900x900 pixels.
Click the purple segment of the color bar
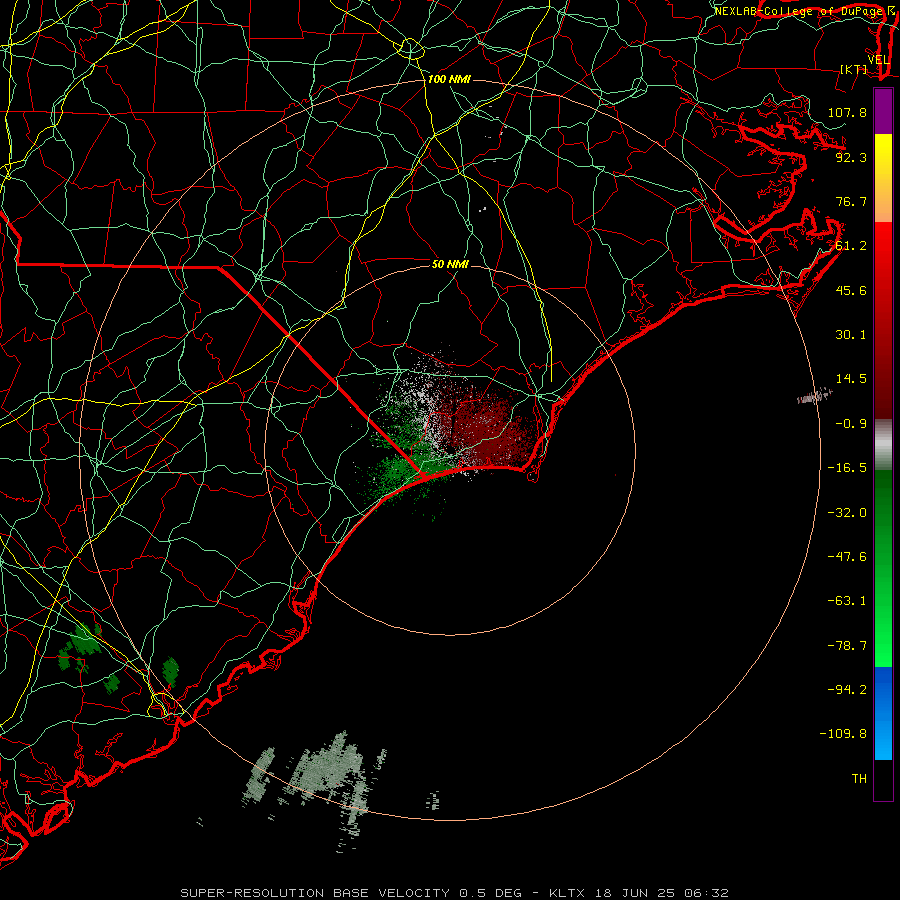883,111
